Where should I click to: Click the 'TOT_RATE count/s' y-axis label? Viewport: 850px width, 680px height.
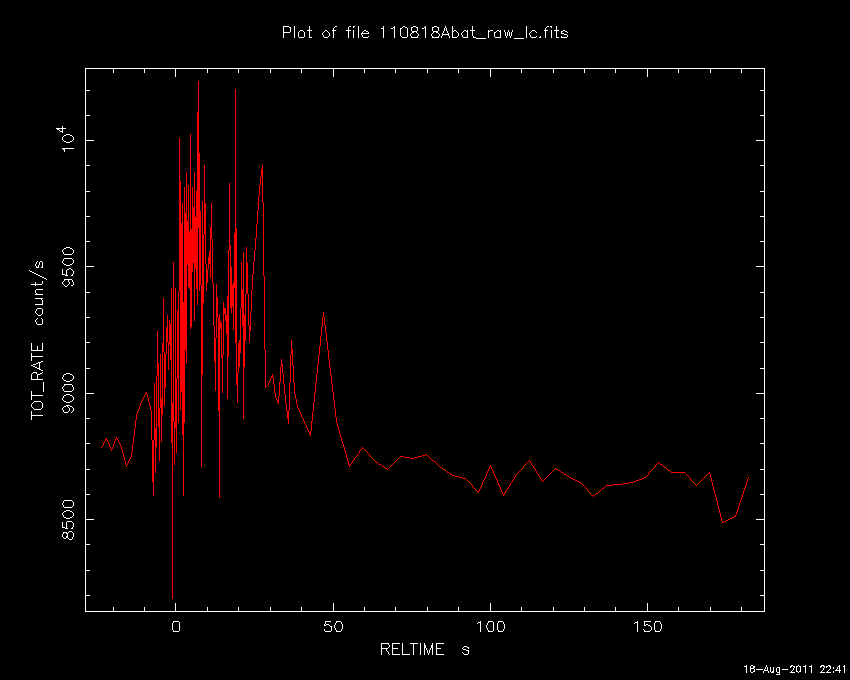[x=38, y=339]
